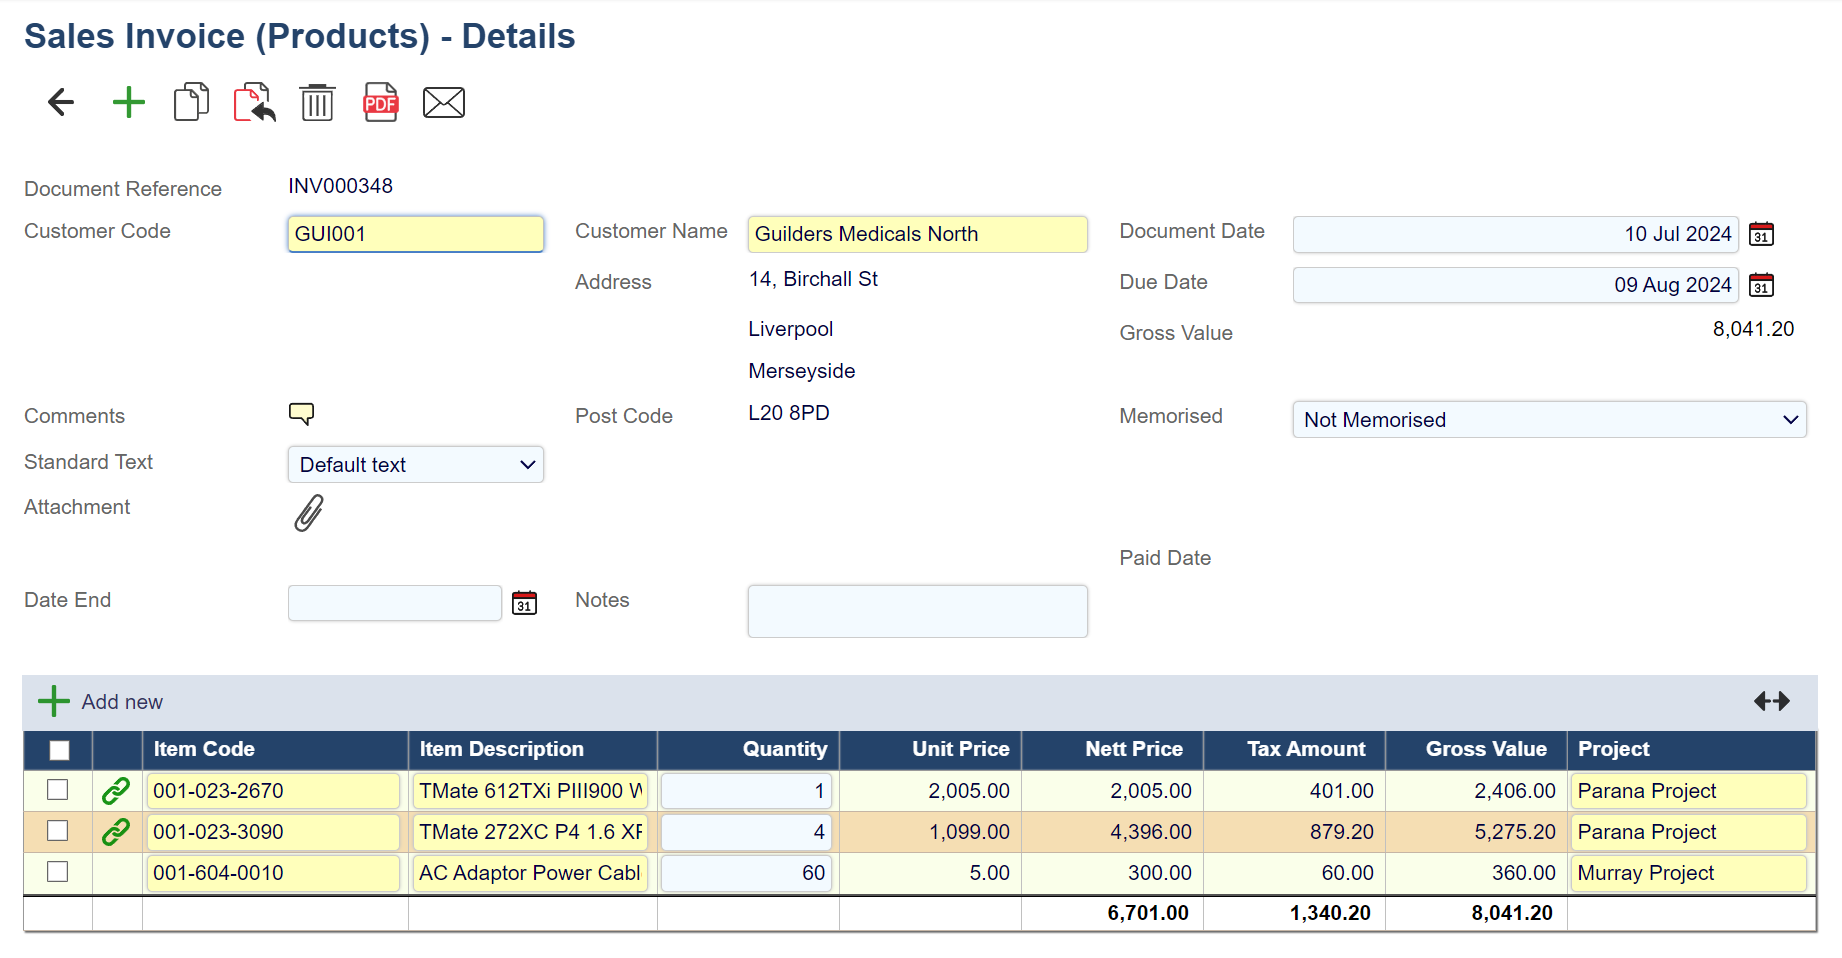Click the Gross Value column header

point(1485,749)
